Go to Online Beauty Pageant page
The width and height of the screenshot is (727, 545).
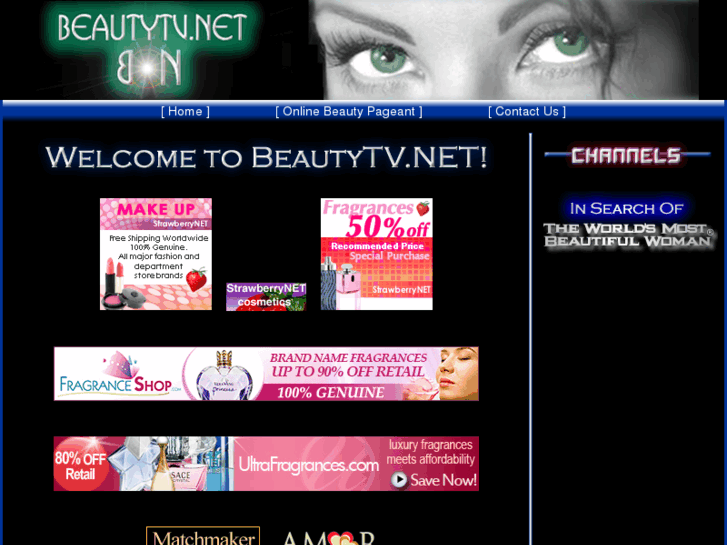point(349,111)
